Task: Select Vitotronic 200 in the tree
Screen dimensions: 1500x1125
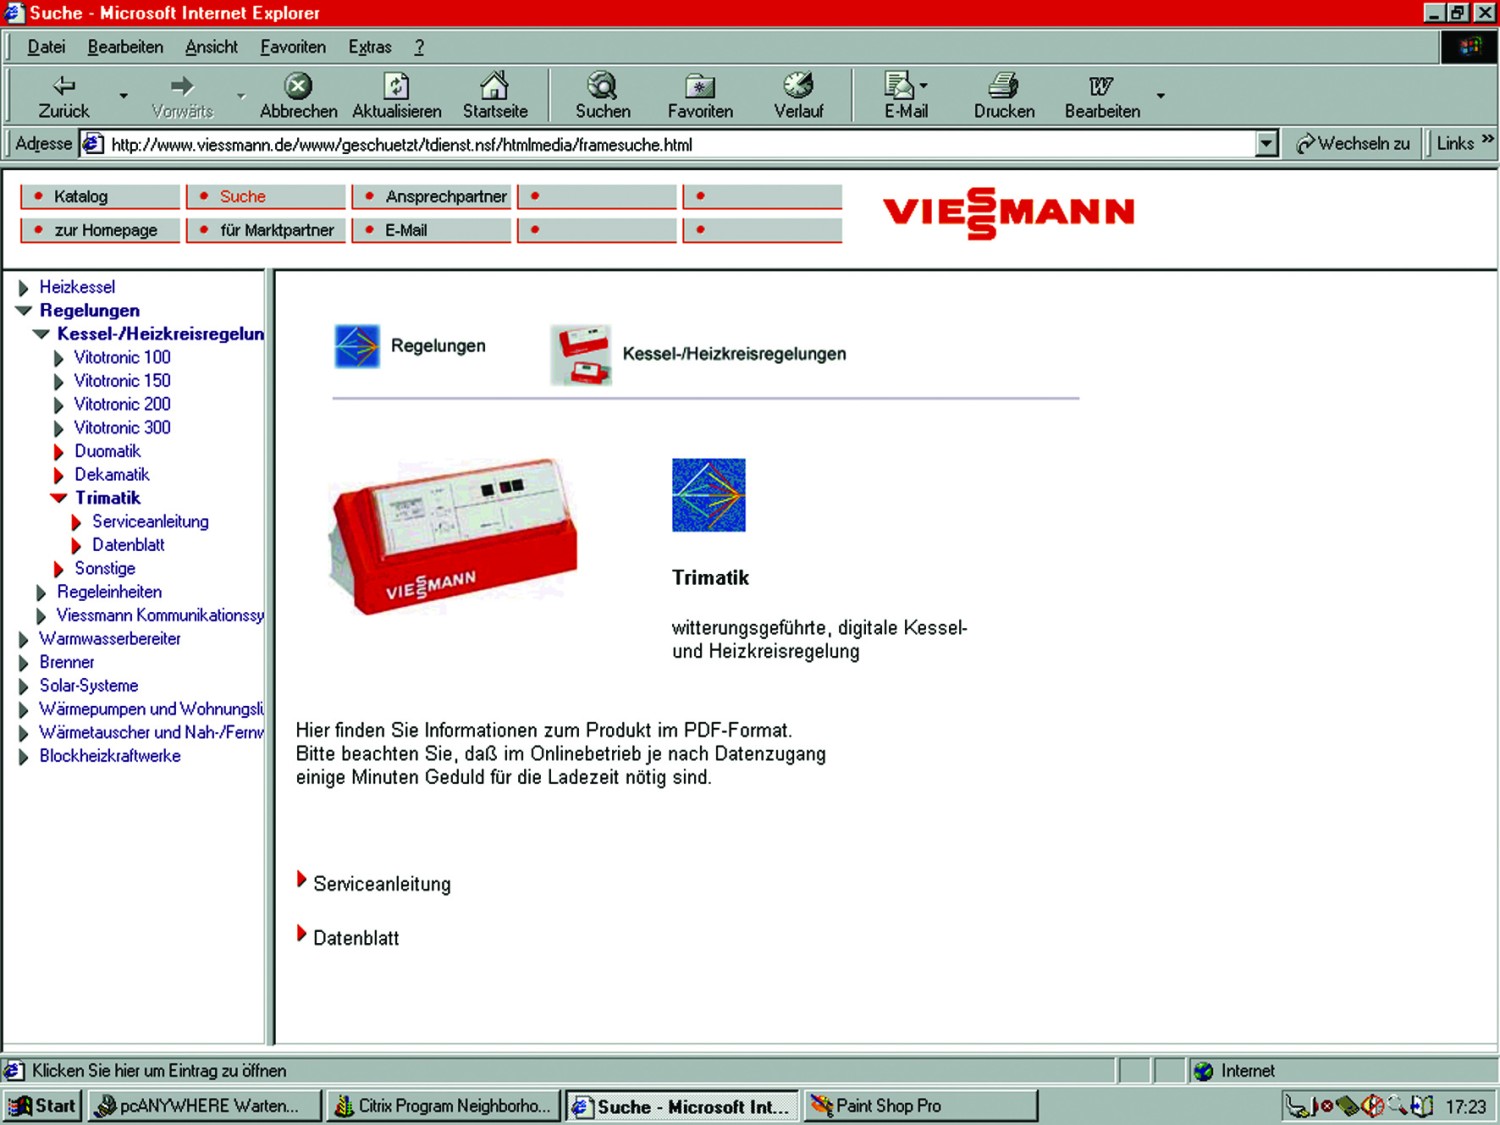Action: click(x=122, y=404)
